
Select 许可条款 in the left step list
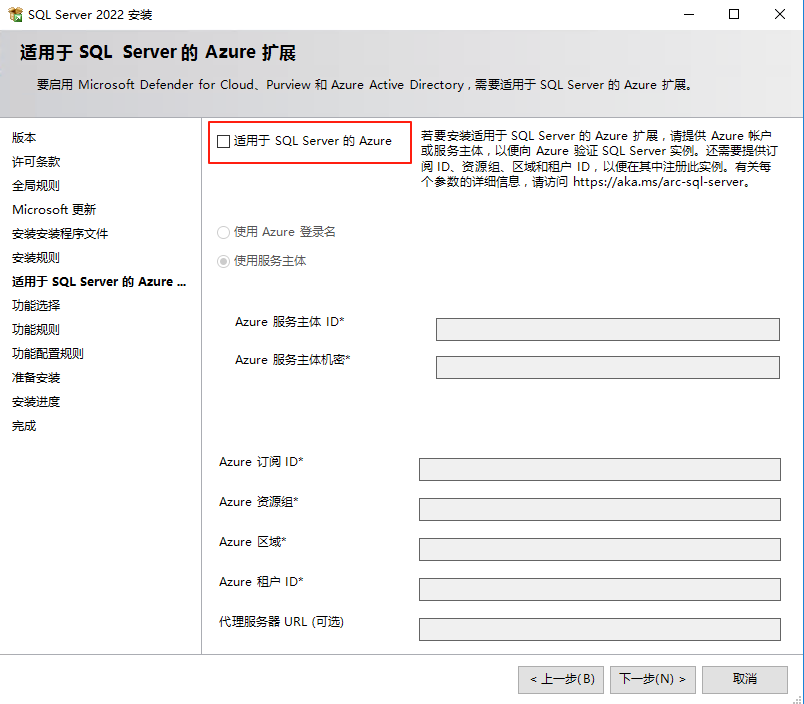(36, 162)
